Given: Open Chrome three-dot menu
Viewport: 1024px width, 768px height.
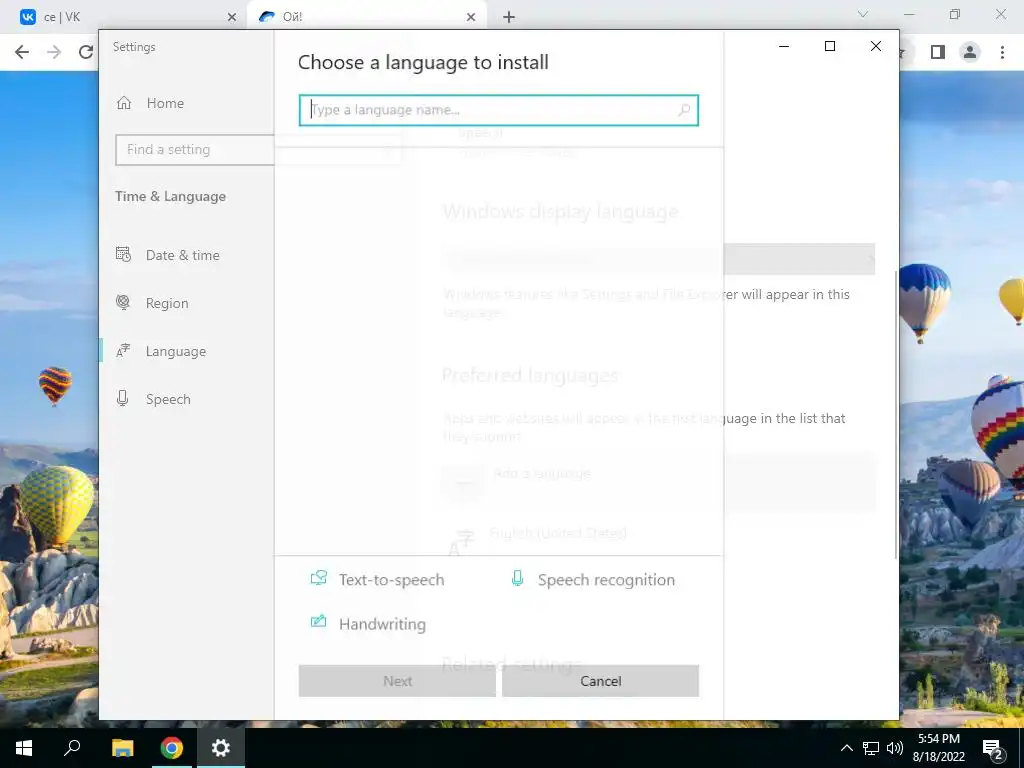Looking at the screenshot, I should [1002, 52].
